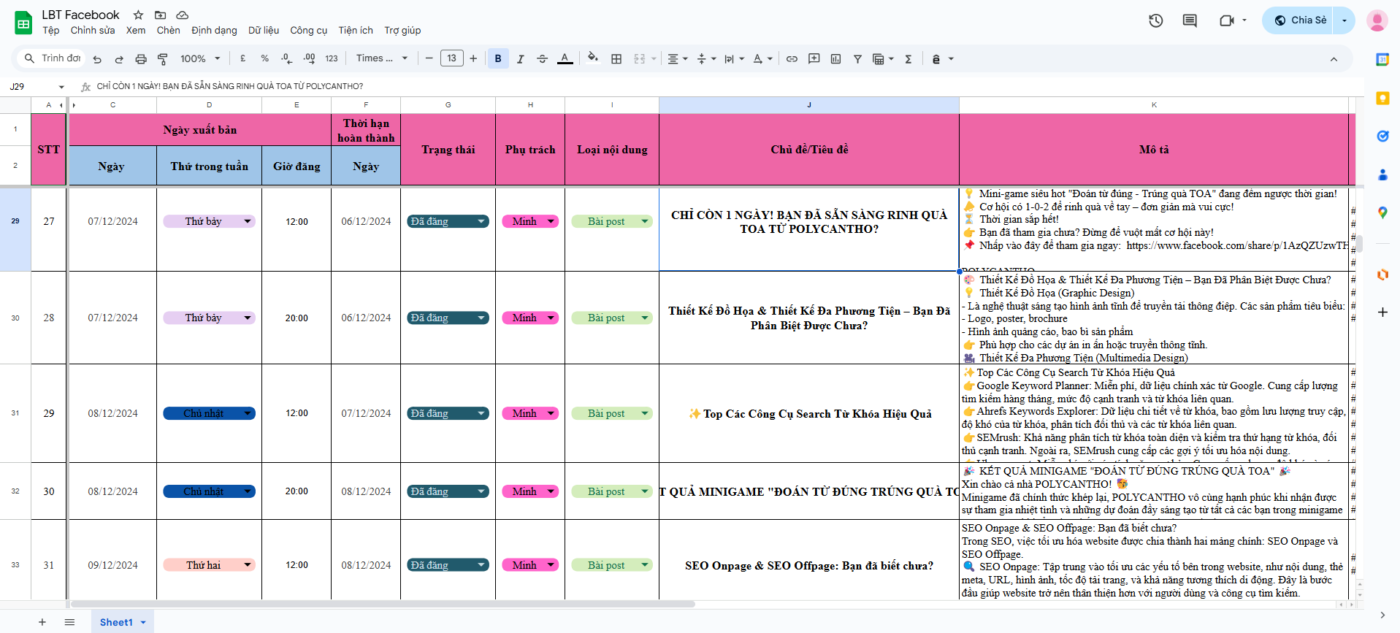Open the functions (sigma) menu
Viewport: 1400px width, 633px height.
(x=908, y=59)
